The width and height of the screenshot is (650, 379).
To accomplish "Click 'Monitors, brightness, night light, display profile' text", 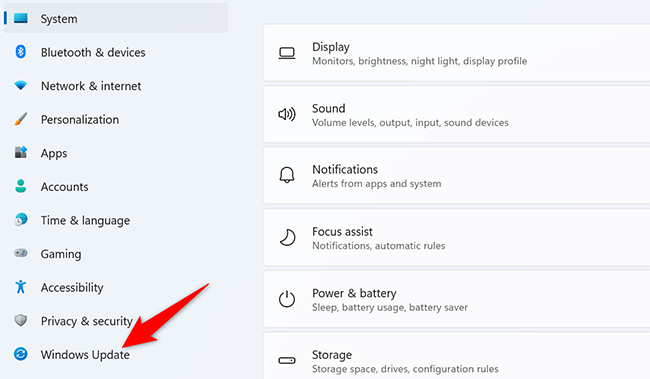I will click(420, 61).
